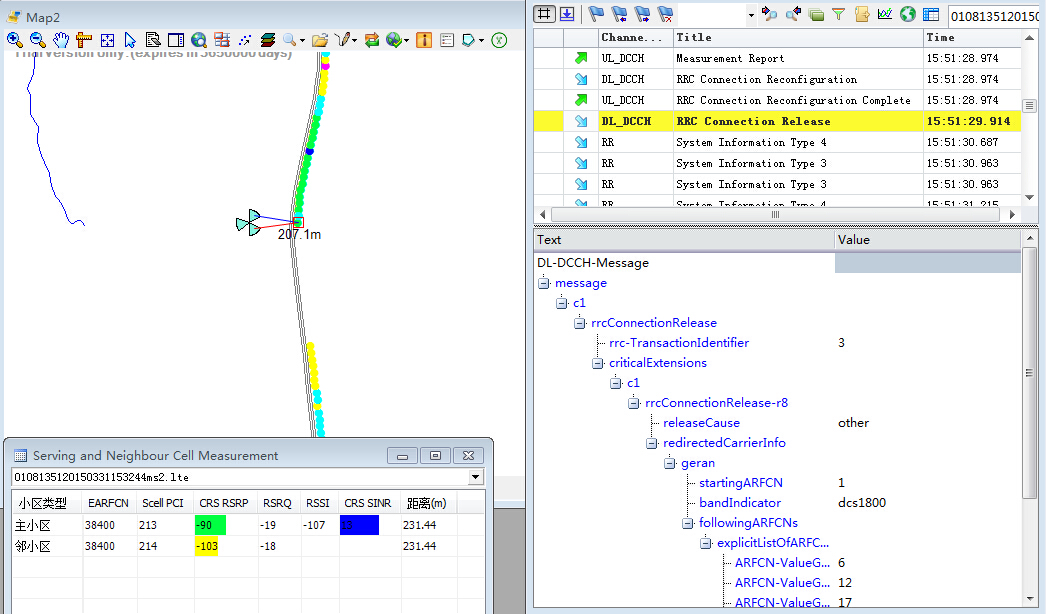The image size is (1046, 614).
Task: Click the green -90 RSRP cell
Action: tap(210, 525)
